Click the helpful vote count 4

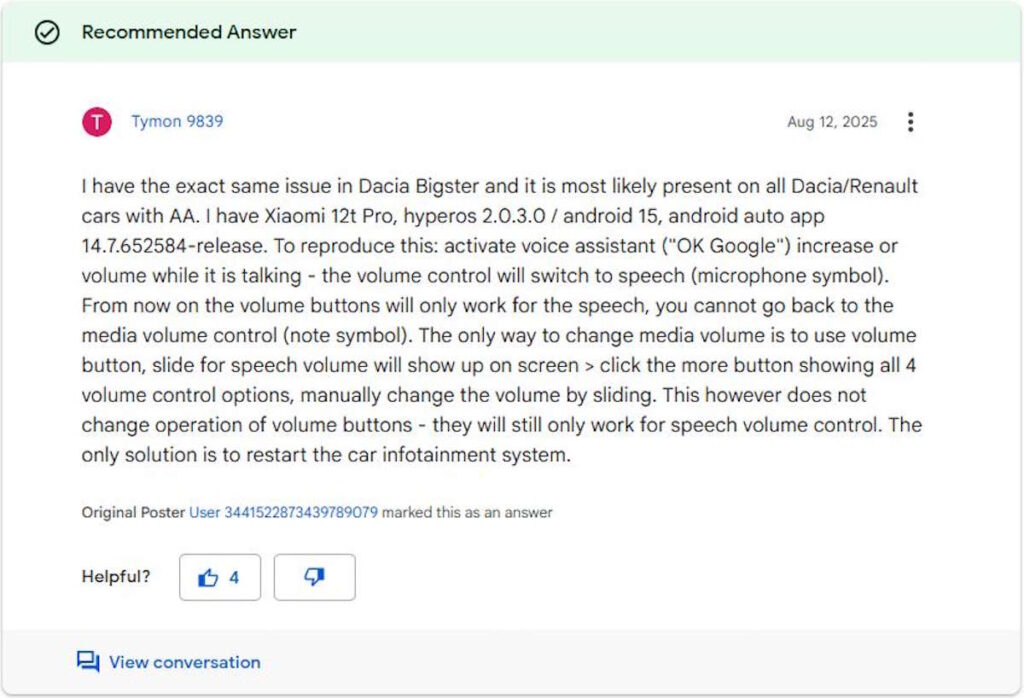[234, 577]
